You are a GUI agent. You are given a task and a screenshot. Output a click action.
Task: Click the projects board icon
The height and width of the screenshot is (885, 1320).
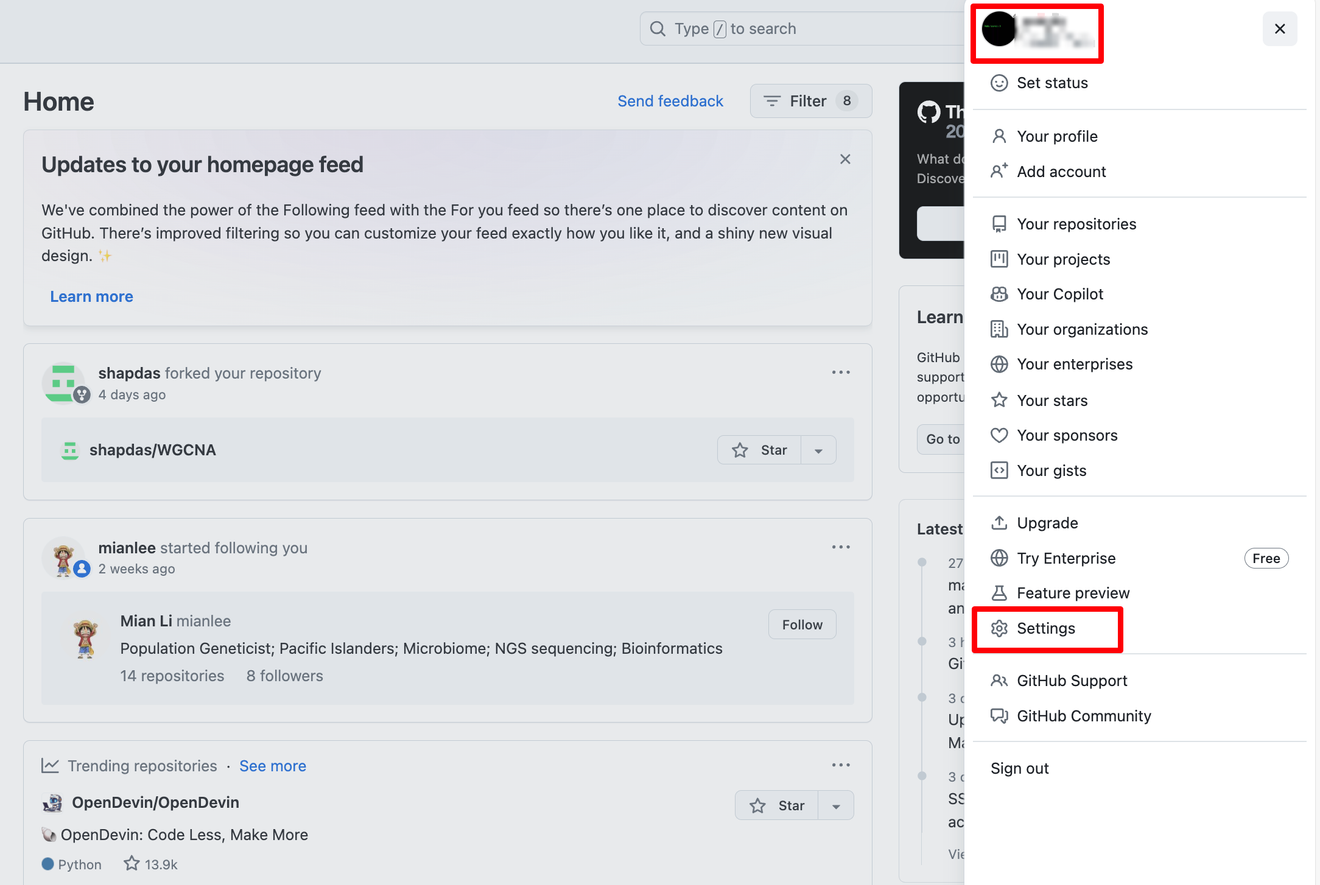tap(999, 259)
